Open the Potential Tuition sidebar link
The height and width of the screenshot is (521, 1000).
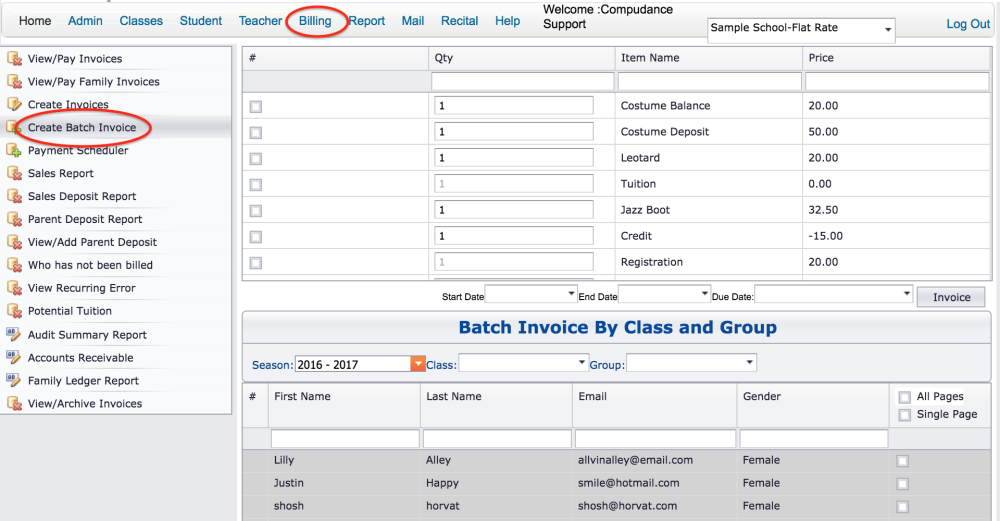[x=70, y=311]
